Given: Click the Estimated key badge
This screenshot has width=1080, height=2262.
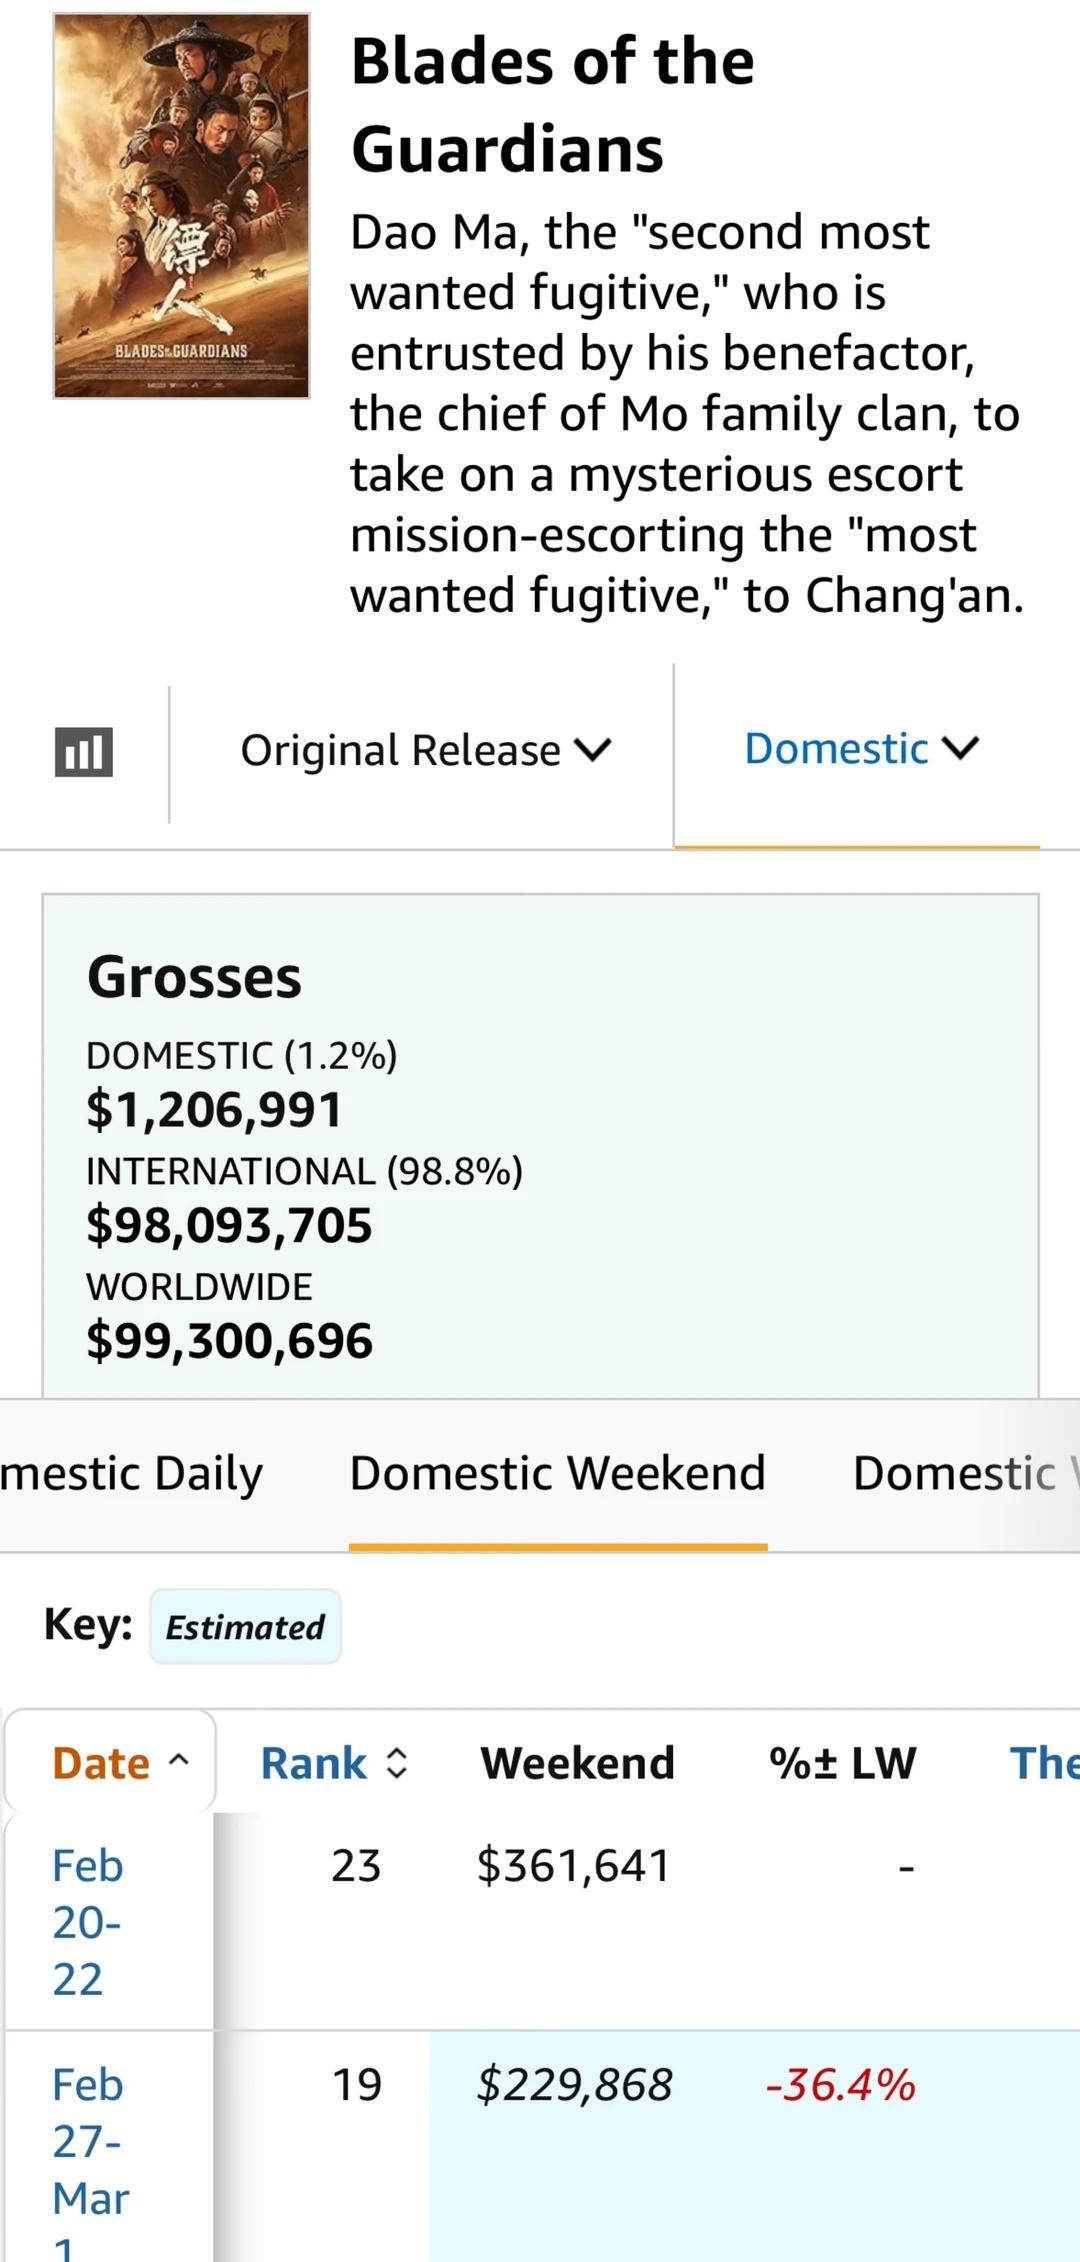Looking at the screenshot, I should point(245,1627).
